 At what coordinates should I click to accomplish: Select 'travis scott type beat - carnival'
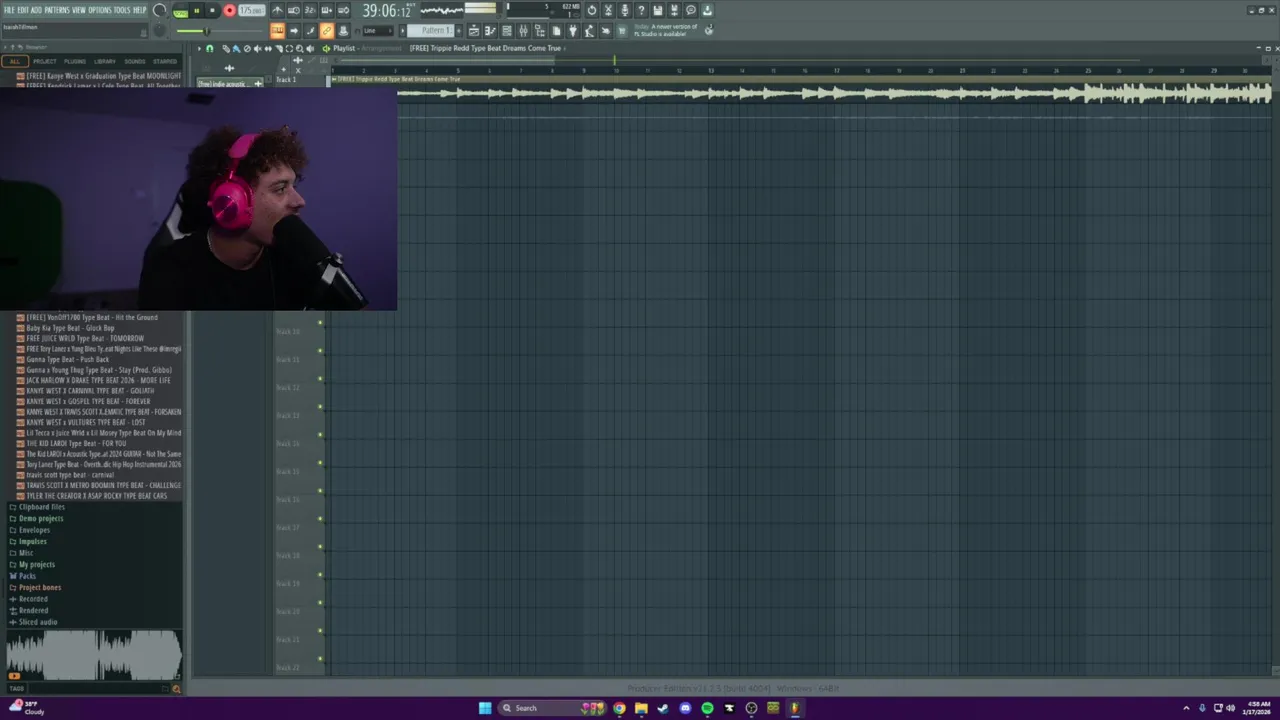tap(70, 475)
